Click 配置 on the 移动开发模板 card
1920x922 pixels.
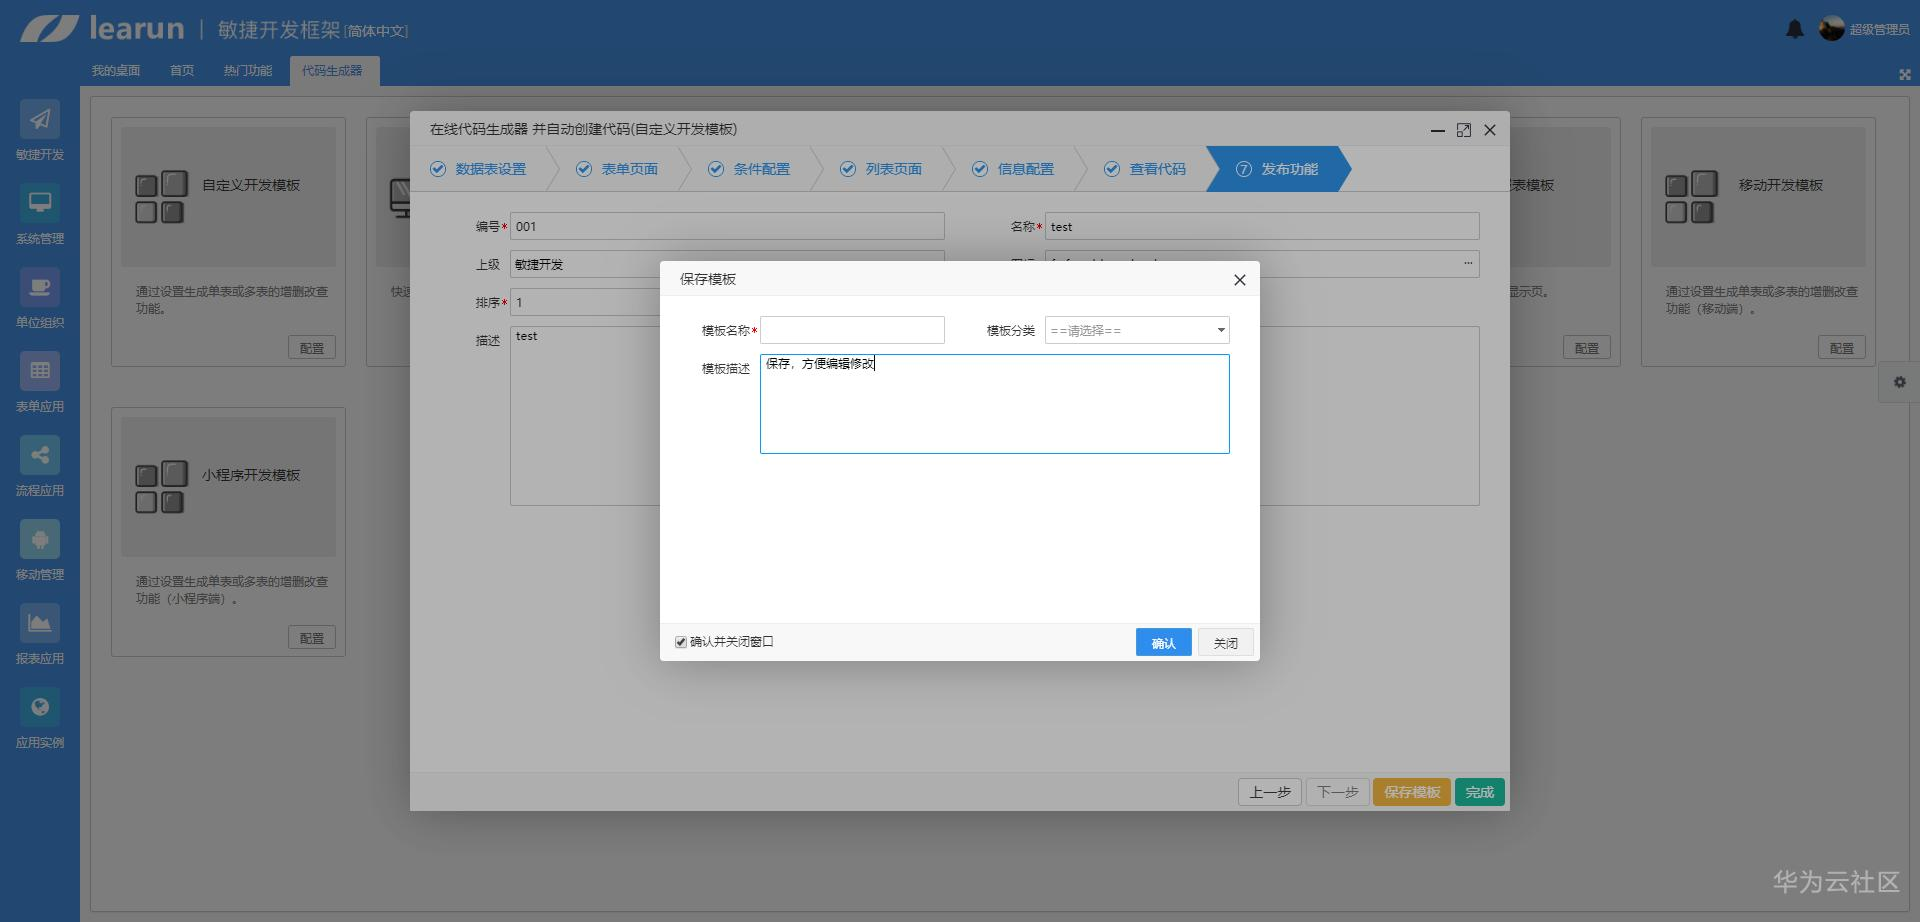1842,348
